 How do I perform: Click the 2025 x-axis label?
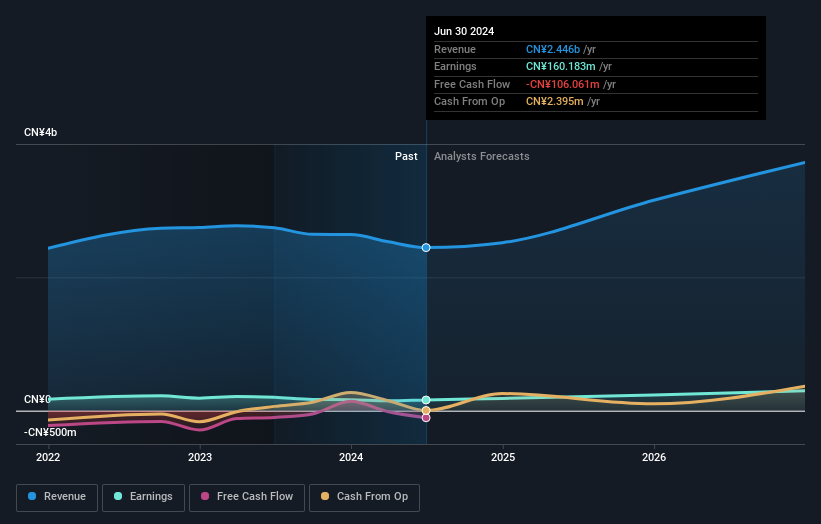503,457
